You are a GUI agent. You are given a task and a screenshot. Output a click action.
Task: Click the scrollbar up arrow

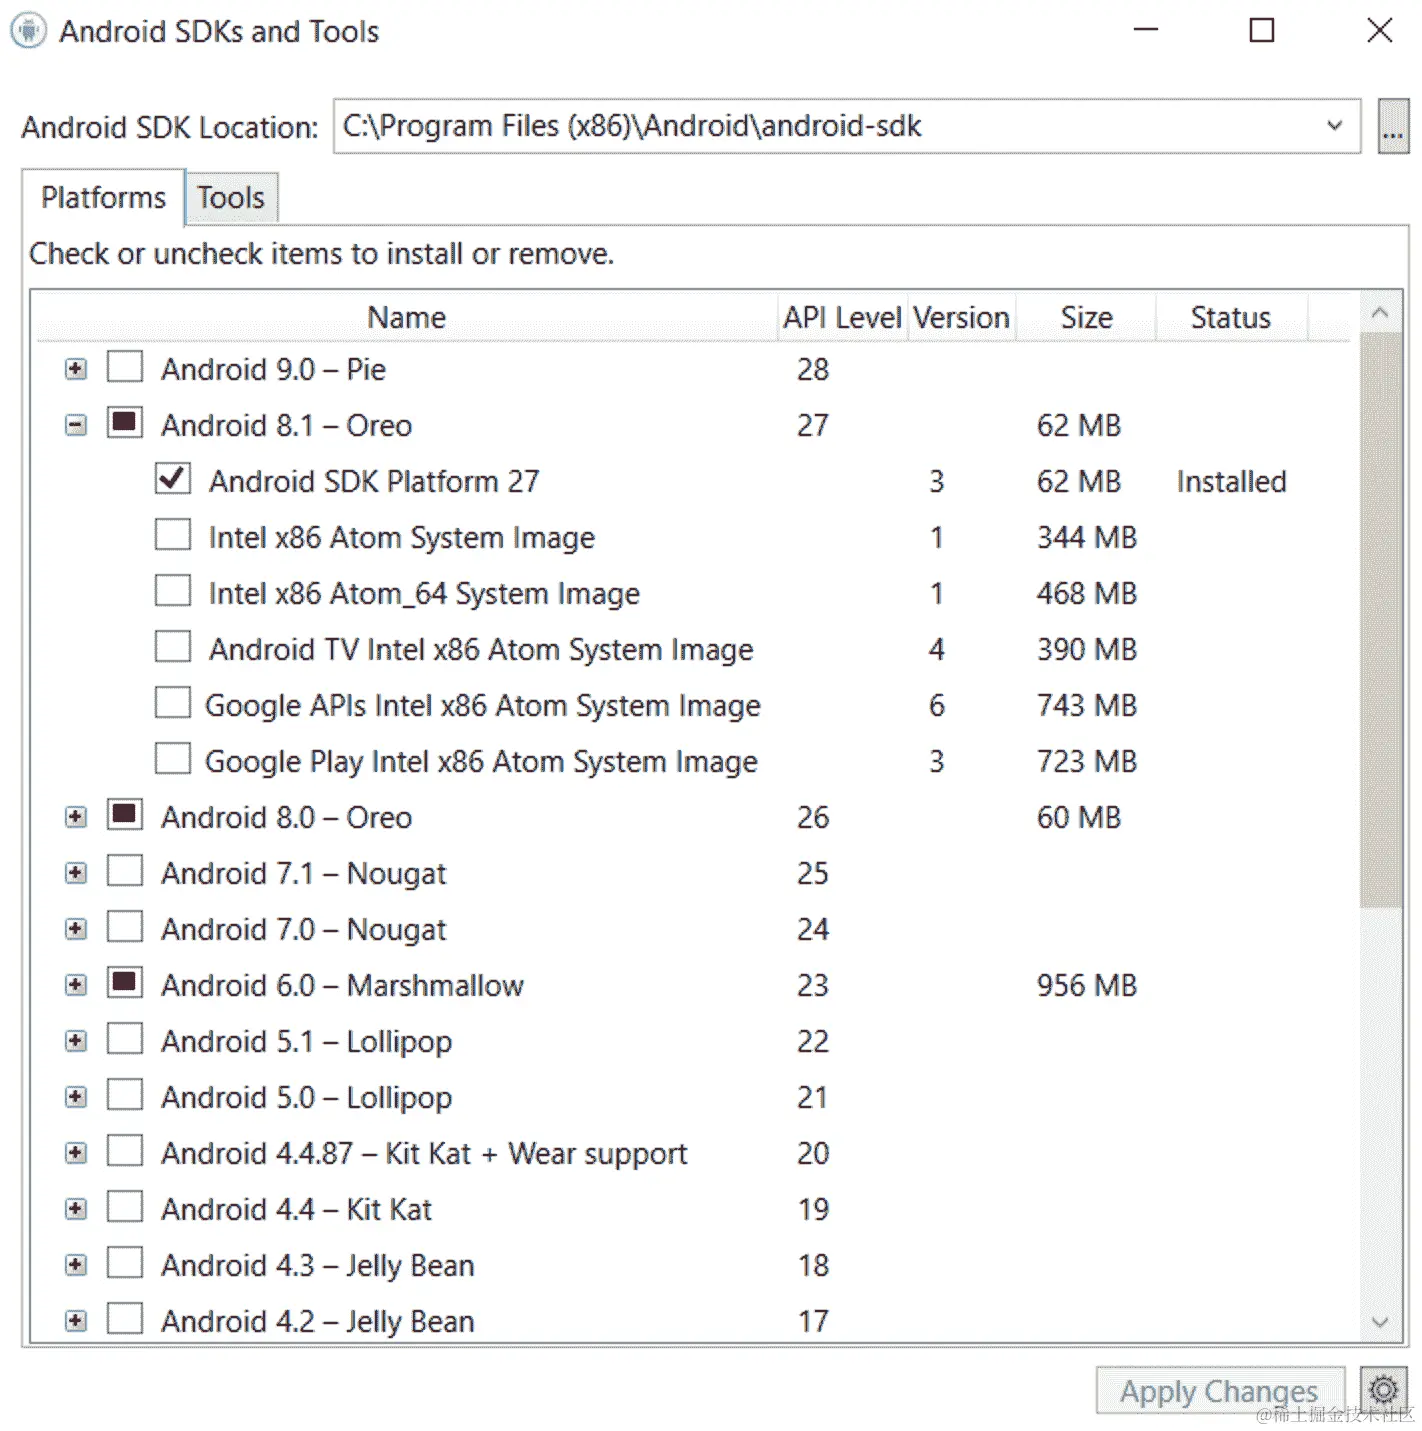(1381, 313)
